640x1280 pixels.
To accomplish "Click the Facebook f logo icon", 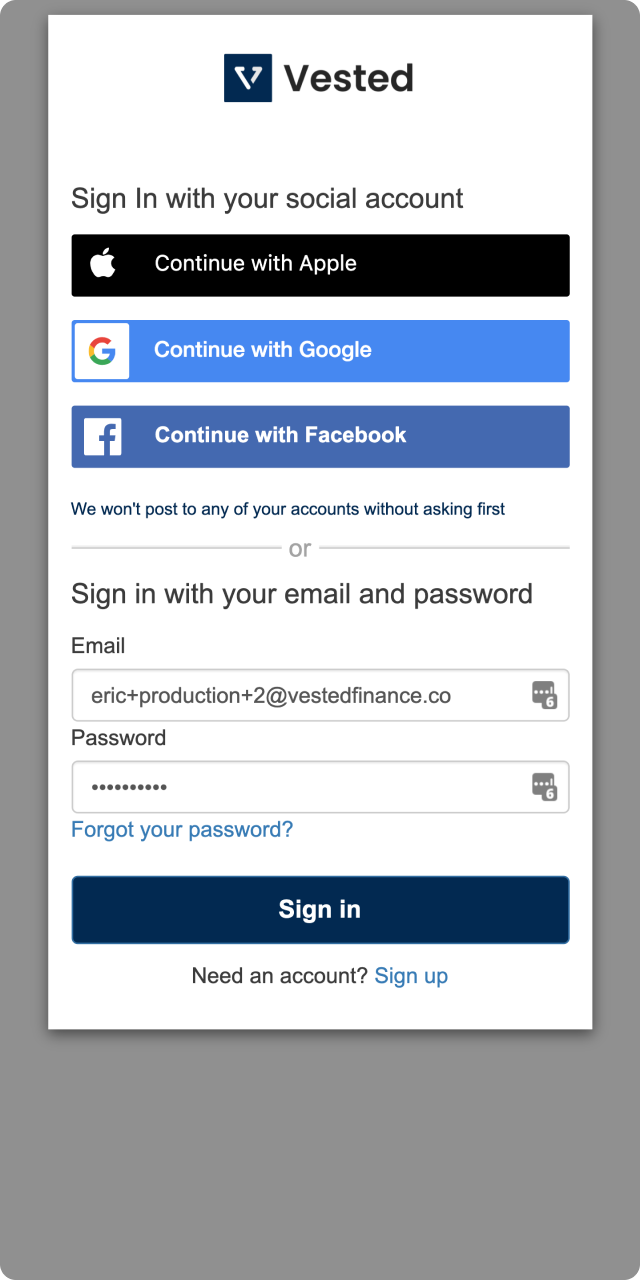I will click(x=102, y=437).
